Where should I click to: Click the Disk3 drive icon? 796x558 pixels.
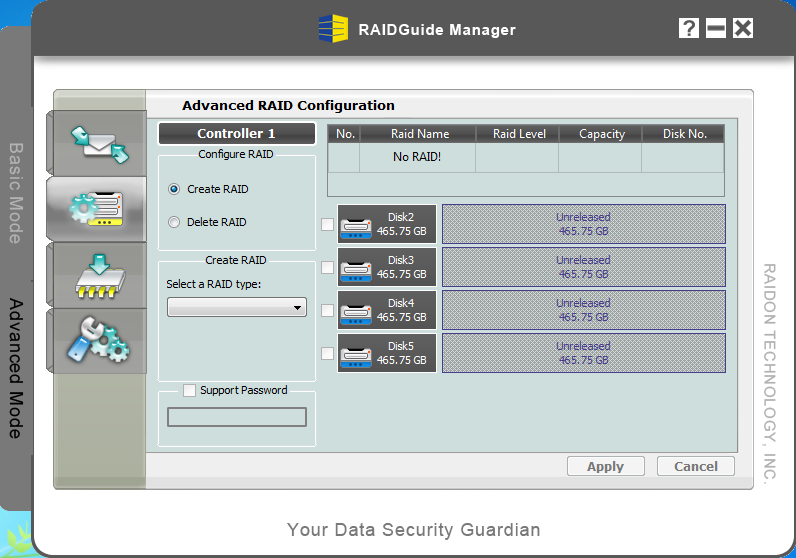click(x=356, y=268)
